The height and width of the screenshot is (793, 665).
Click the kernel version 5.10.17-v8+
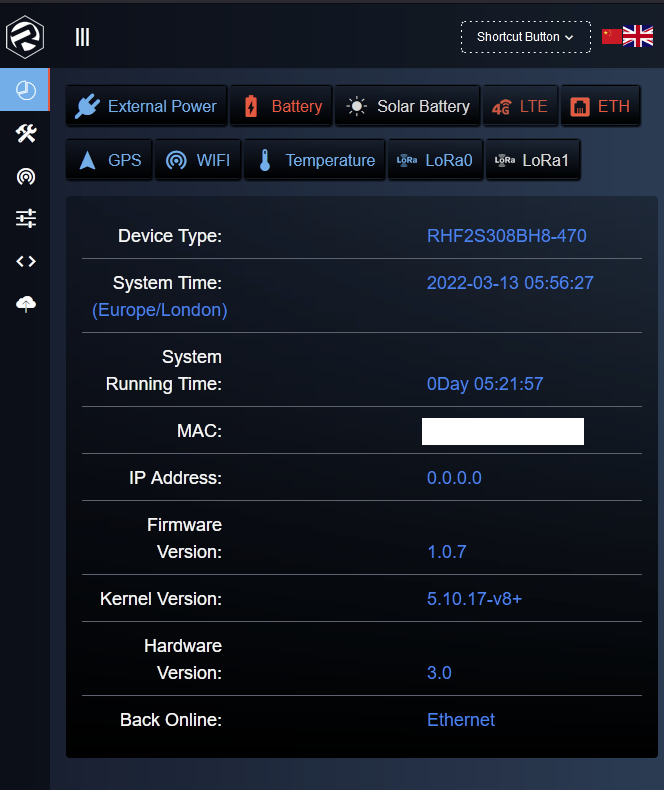coord(474,599)
